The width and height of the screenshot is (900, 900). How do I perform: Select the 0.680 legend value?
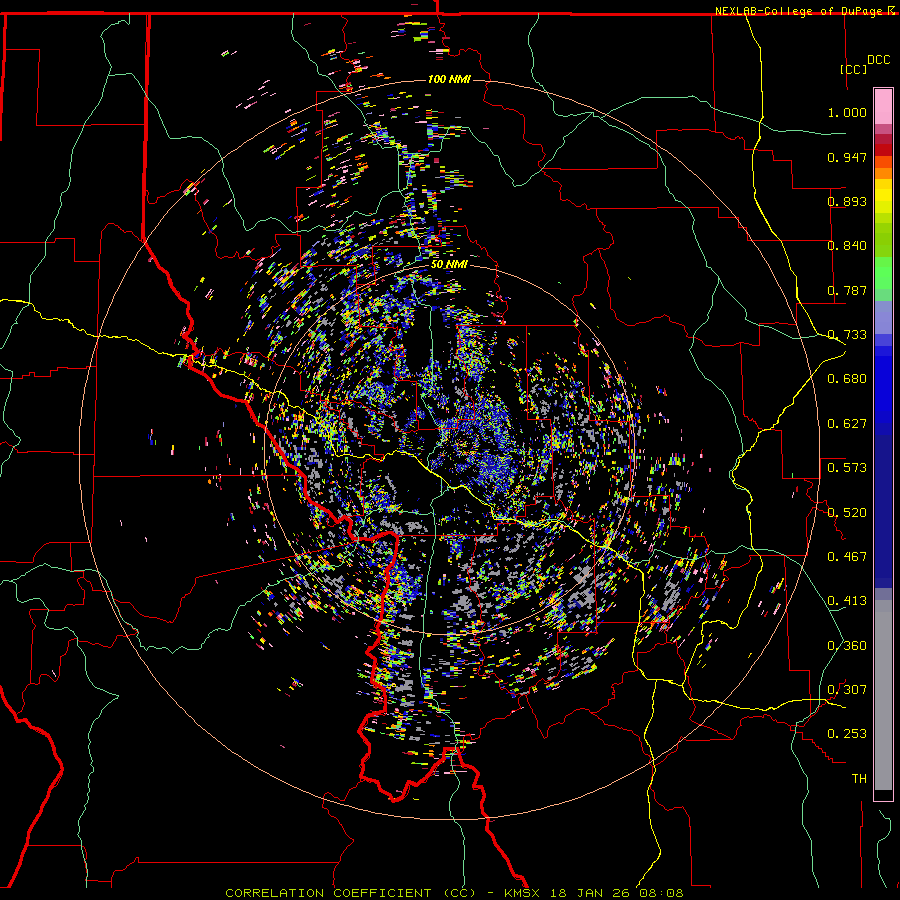click(x=847, y=379)
